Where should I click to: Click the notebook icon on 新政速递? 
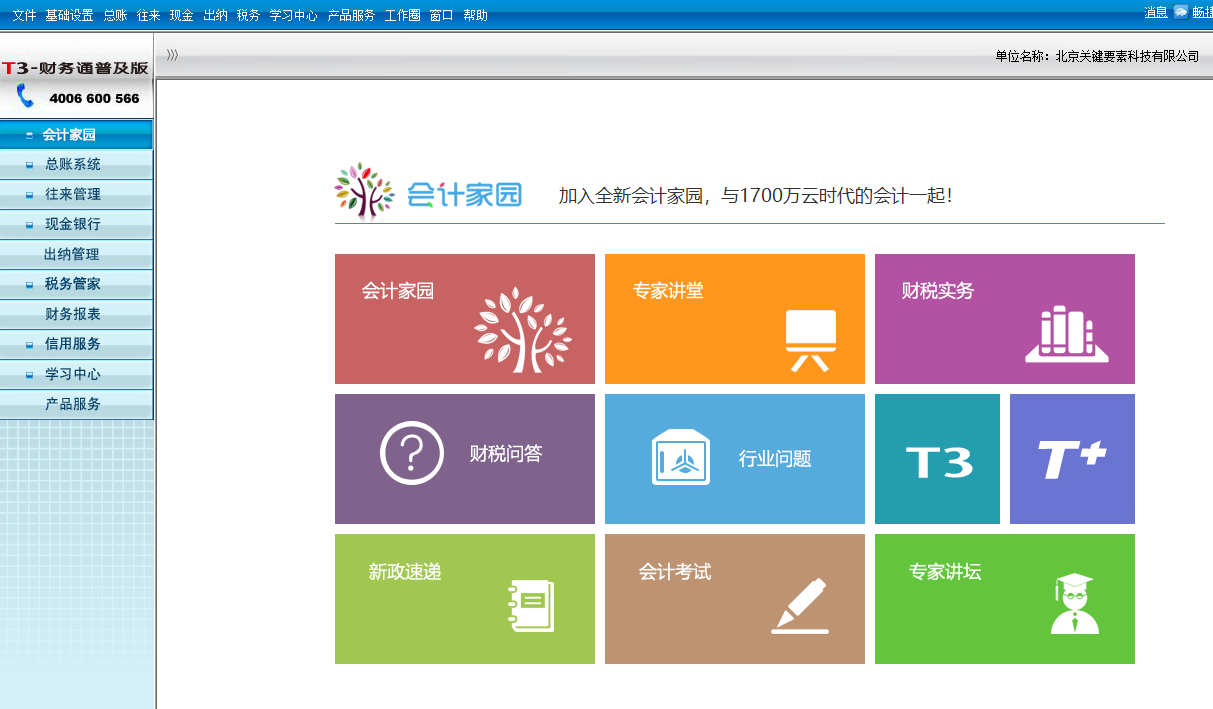(x=531, y=606)
